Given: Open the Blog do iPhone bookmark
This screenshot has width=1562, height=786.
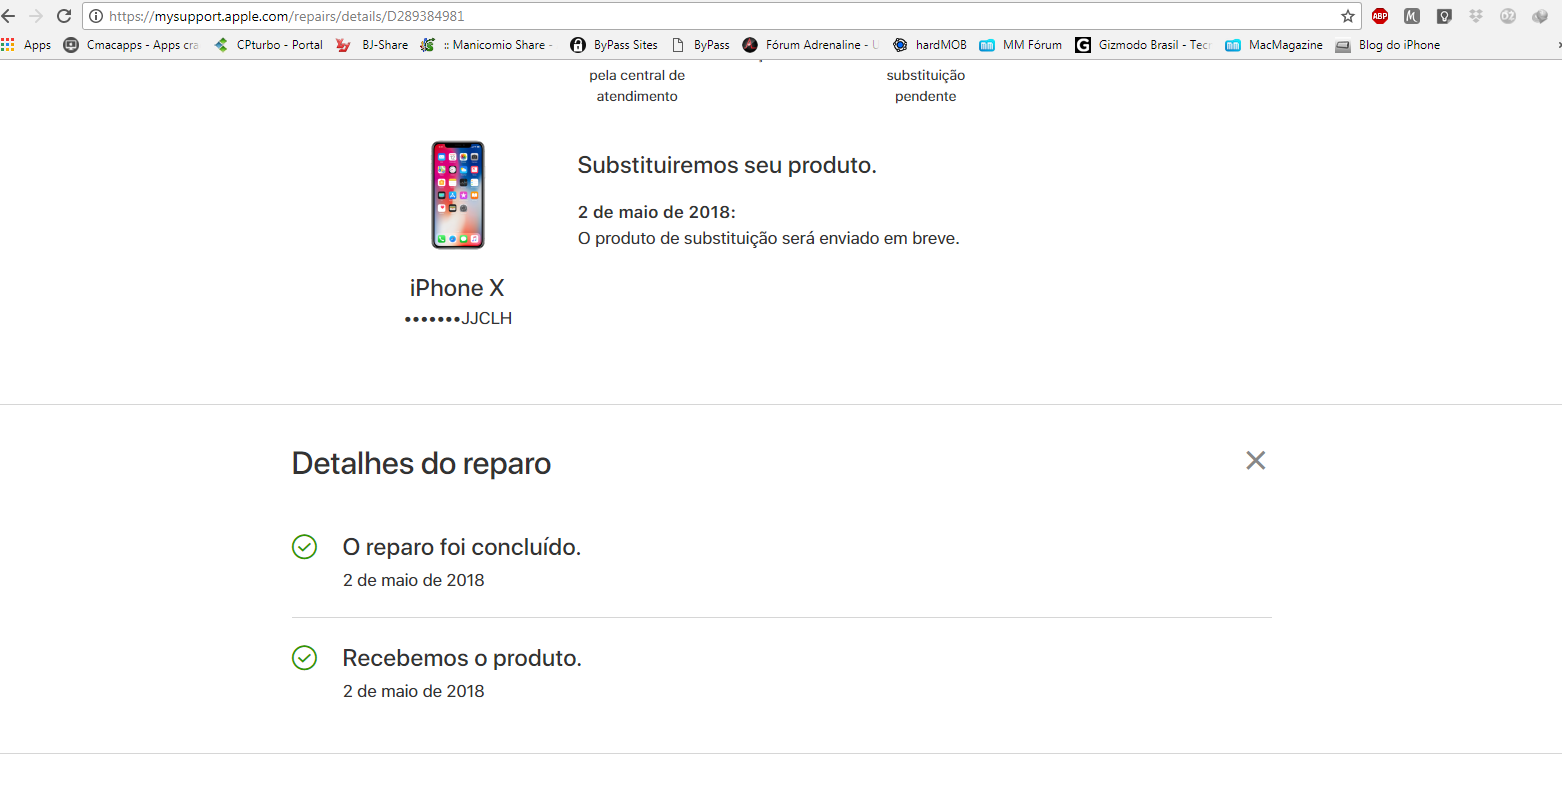Looking at the screenshot, I should click(1388, 45).
